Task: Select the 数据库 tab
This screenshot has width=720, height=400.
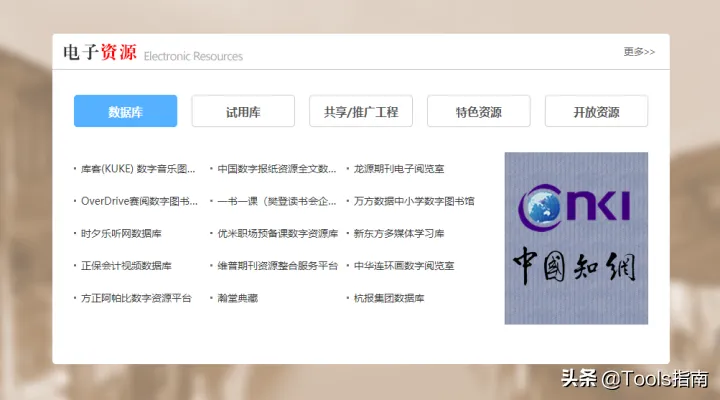Action: pyautogui.click(x=125, y=111)
